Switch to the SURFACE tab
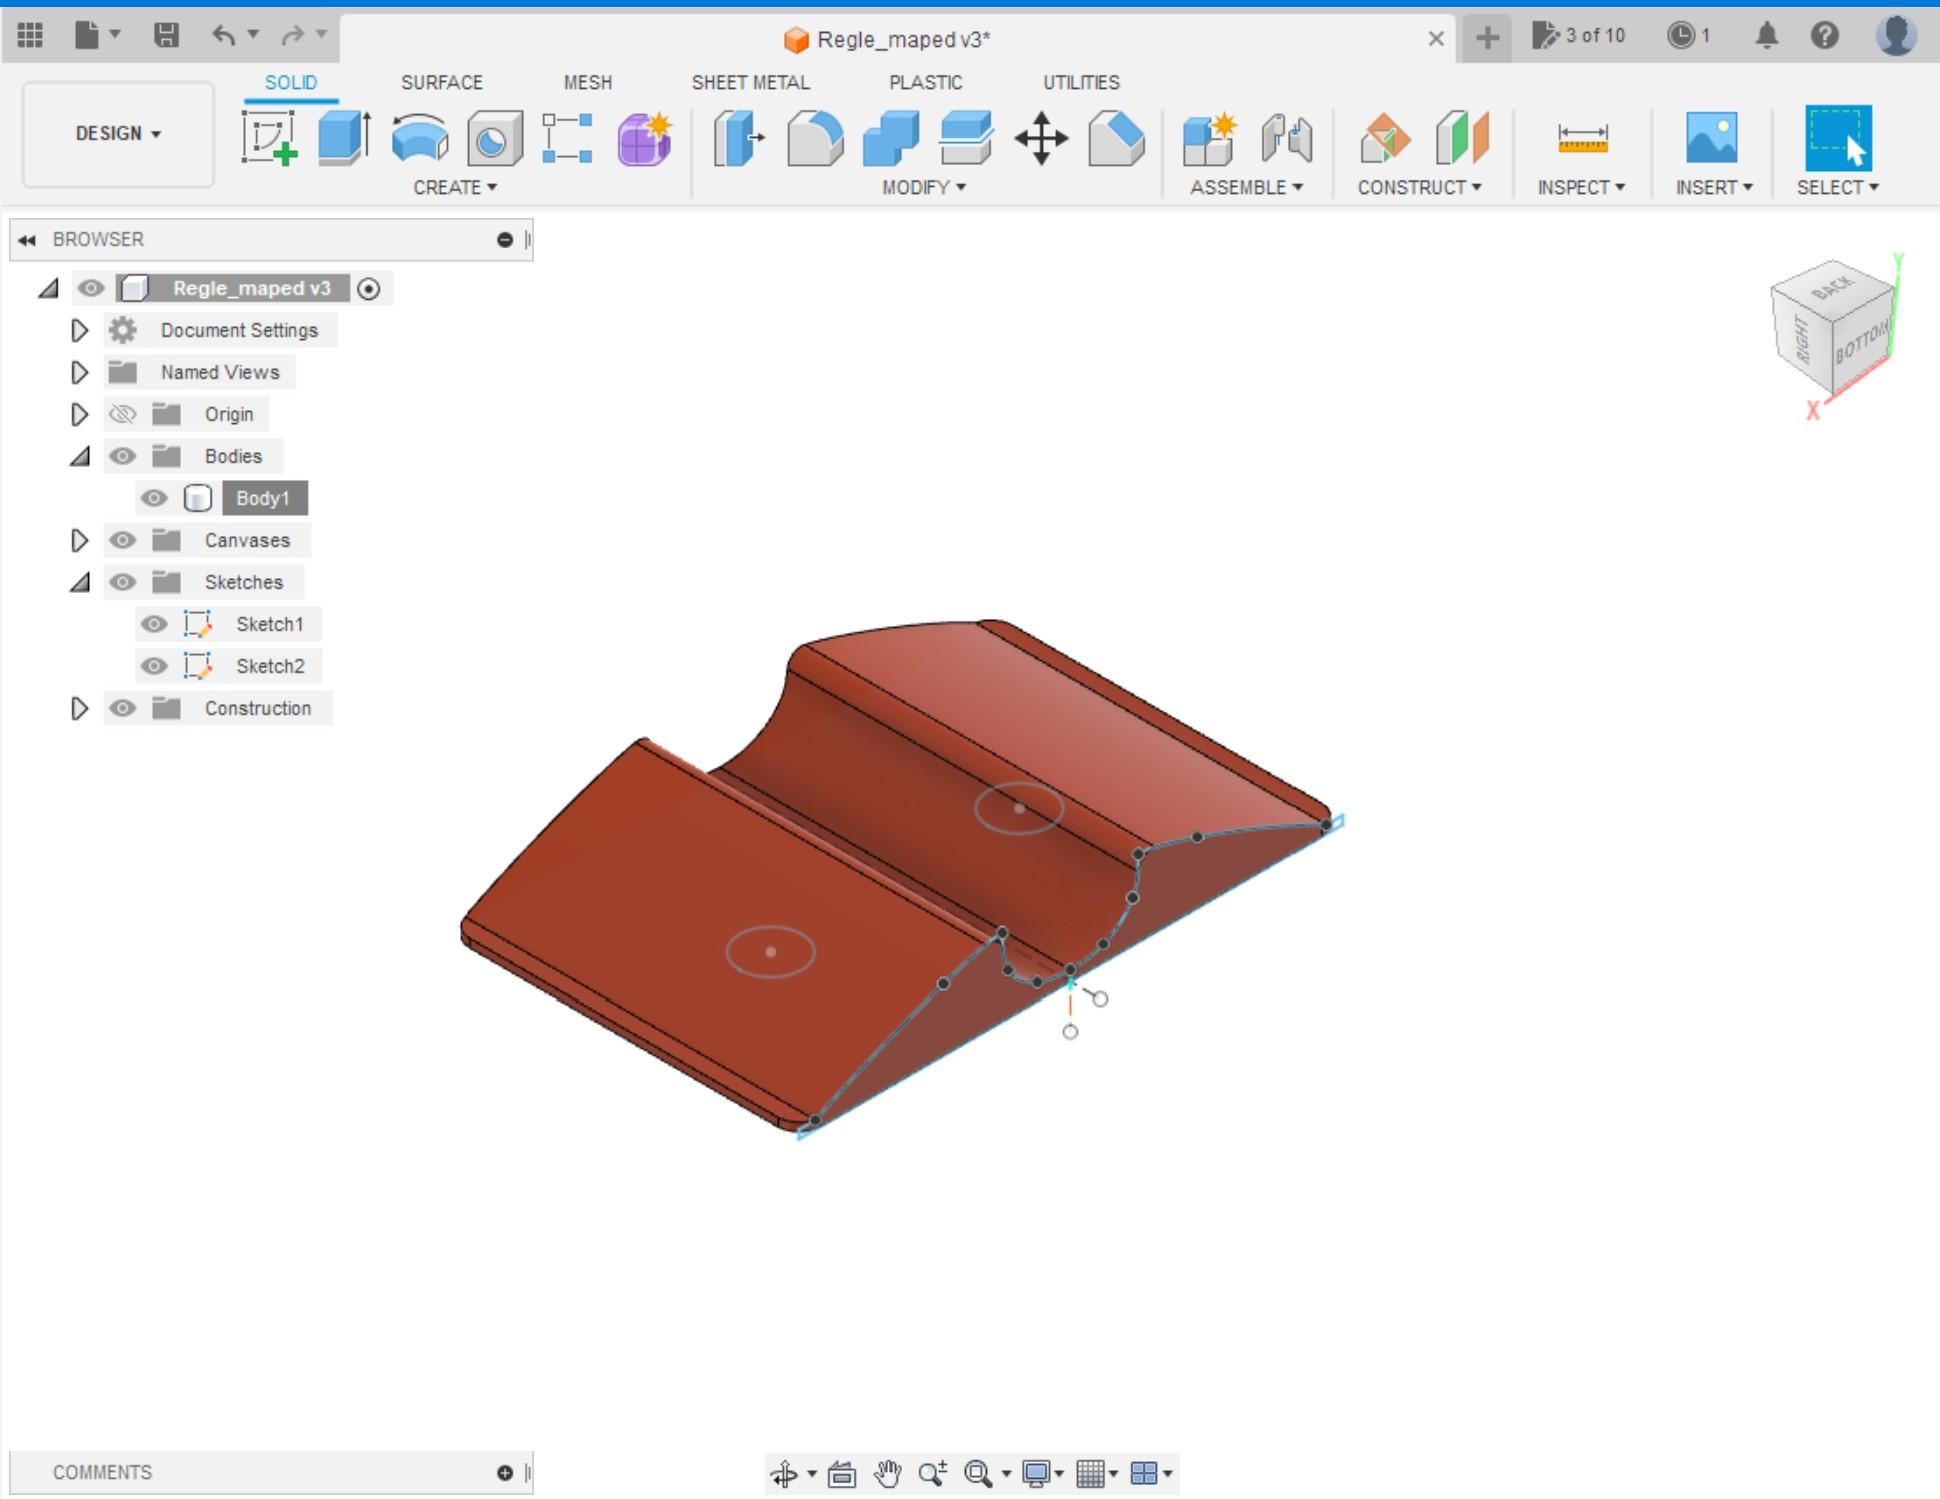Screen dimensions: 1940x1499 (441, 82)
